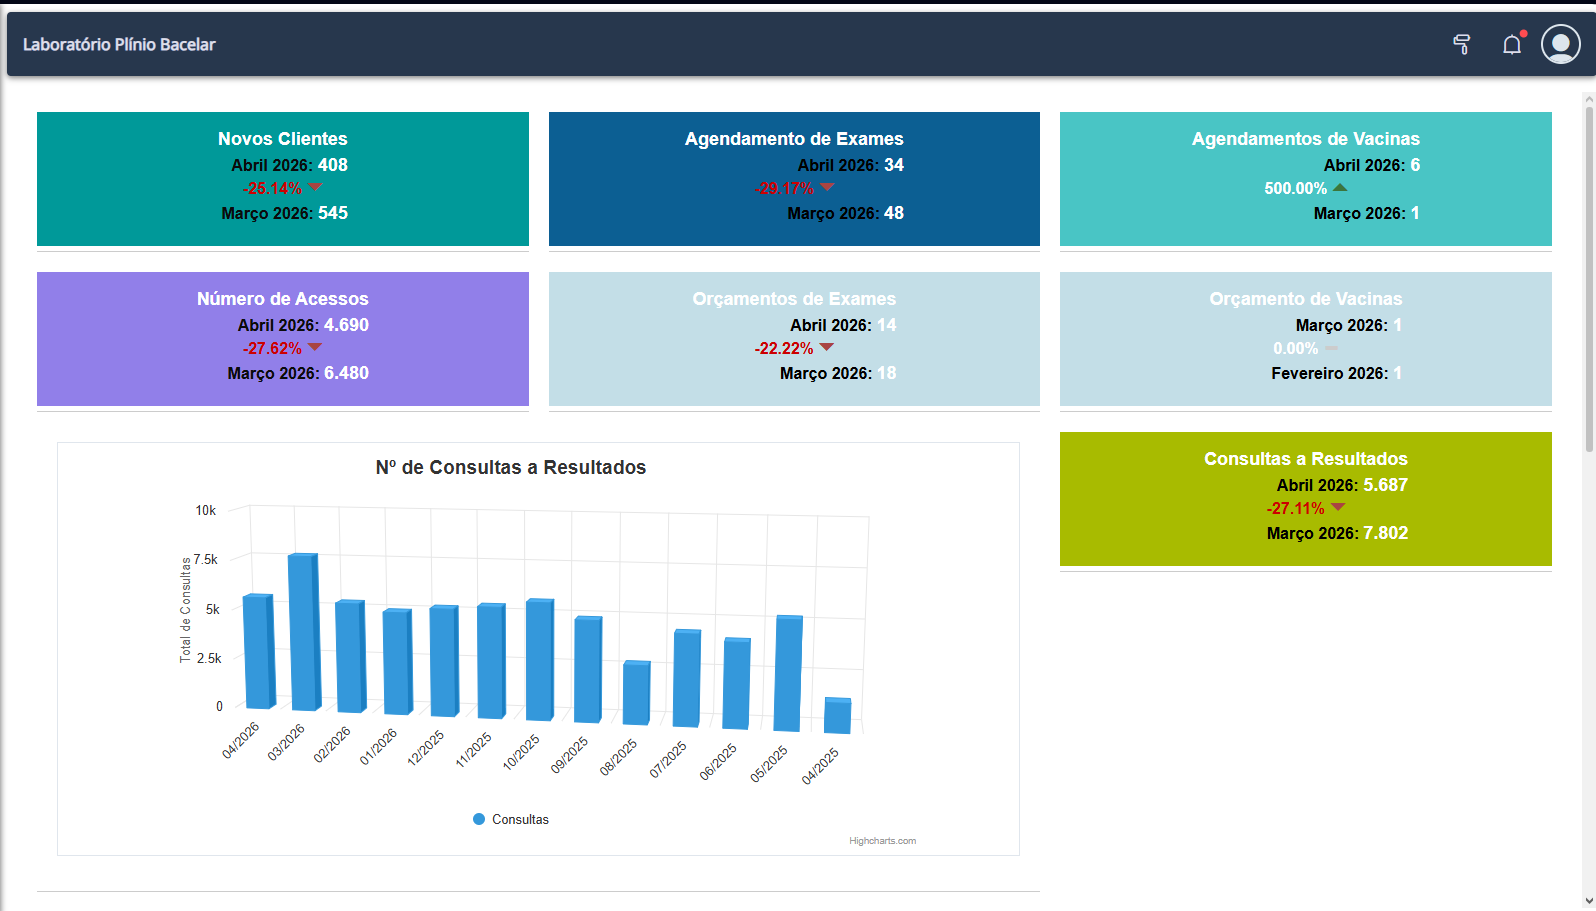
Task: Open the user profile avatar
Action: 1561,44
